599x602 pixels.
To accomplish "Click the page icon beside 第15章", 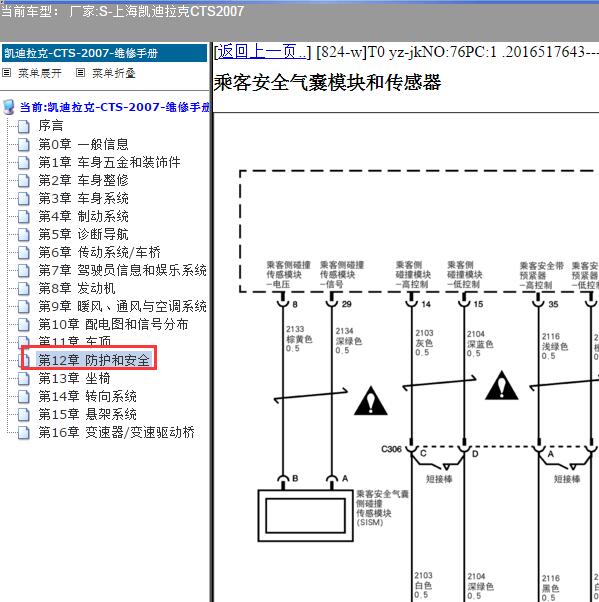I will (x=23, y=415).
